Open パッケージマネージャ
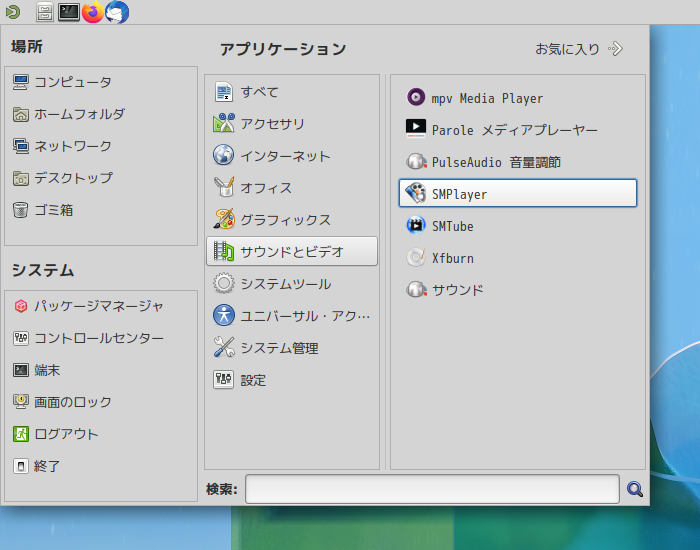This screenshot has height=550, width=700. [x=101, y=306]
